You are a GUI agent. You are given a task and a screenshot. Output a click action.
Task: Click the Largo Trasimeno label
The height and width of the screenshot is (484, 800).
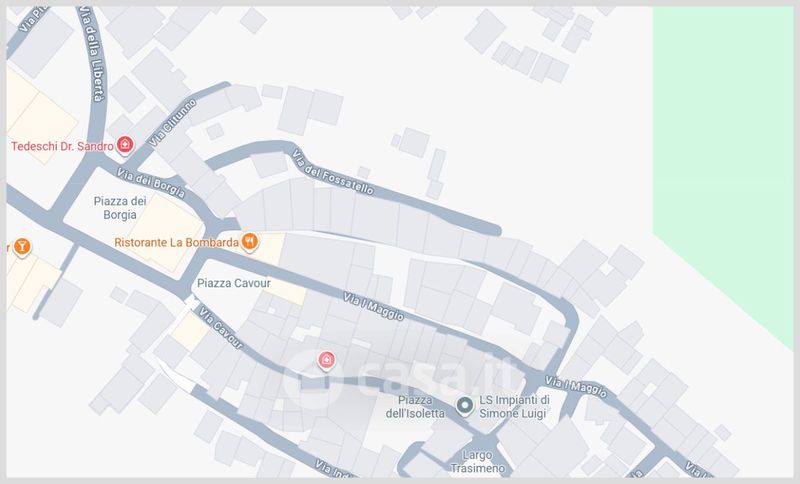click(477, 461)
